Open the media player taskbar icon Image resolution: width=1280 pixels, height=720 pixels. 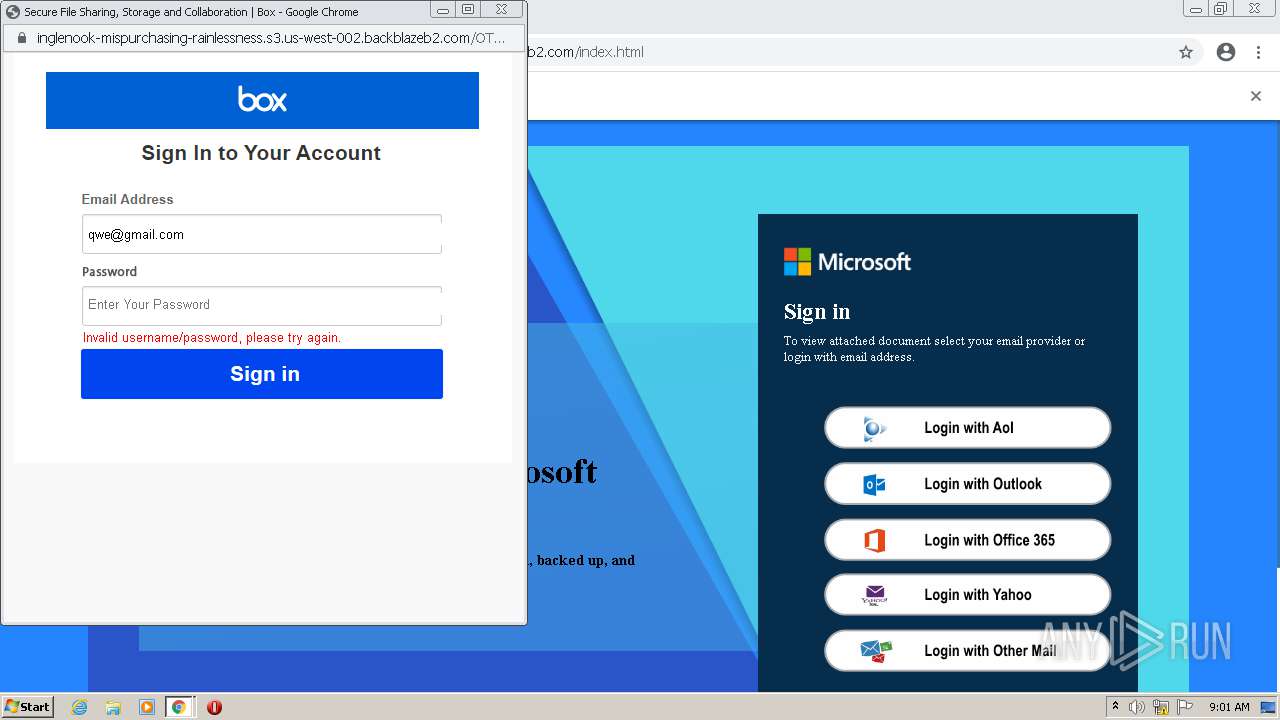(146, 707)
